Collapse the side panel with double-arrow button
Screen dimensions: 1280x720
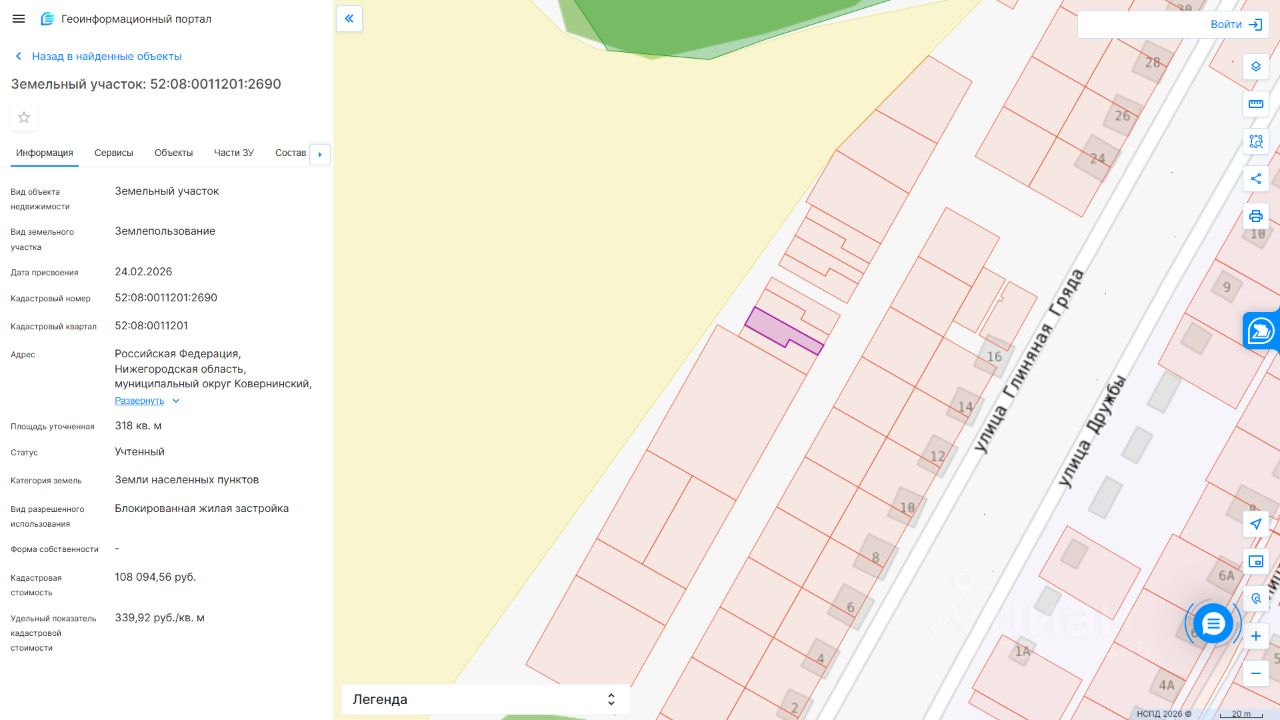349,18
